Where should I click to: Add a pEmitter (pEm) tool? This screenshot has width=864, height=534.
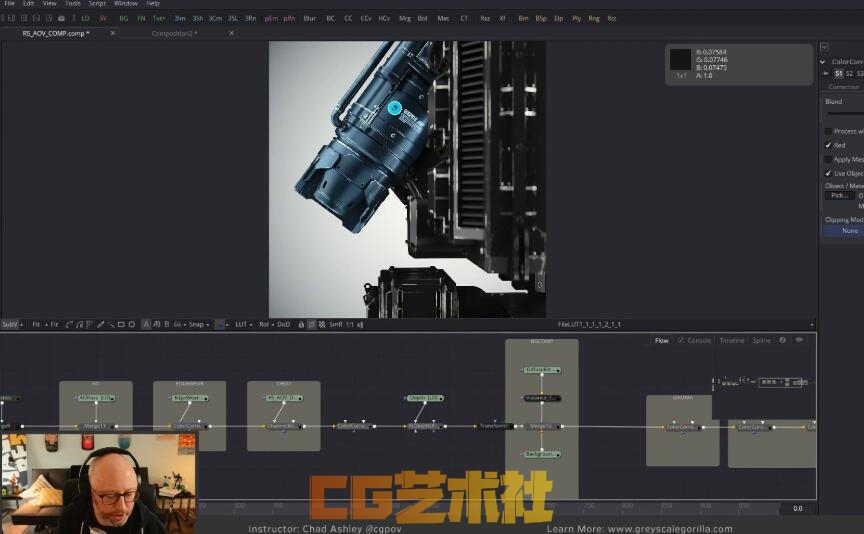[x=271, y=18]
